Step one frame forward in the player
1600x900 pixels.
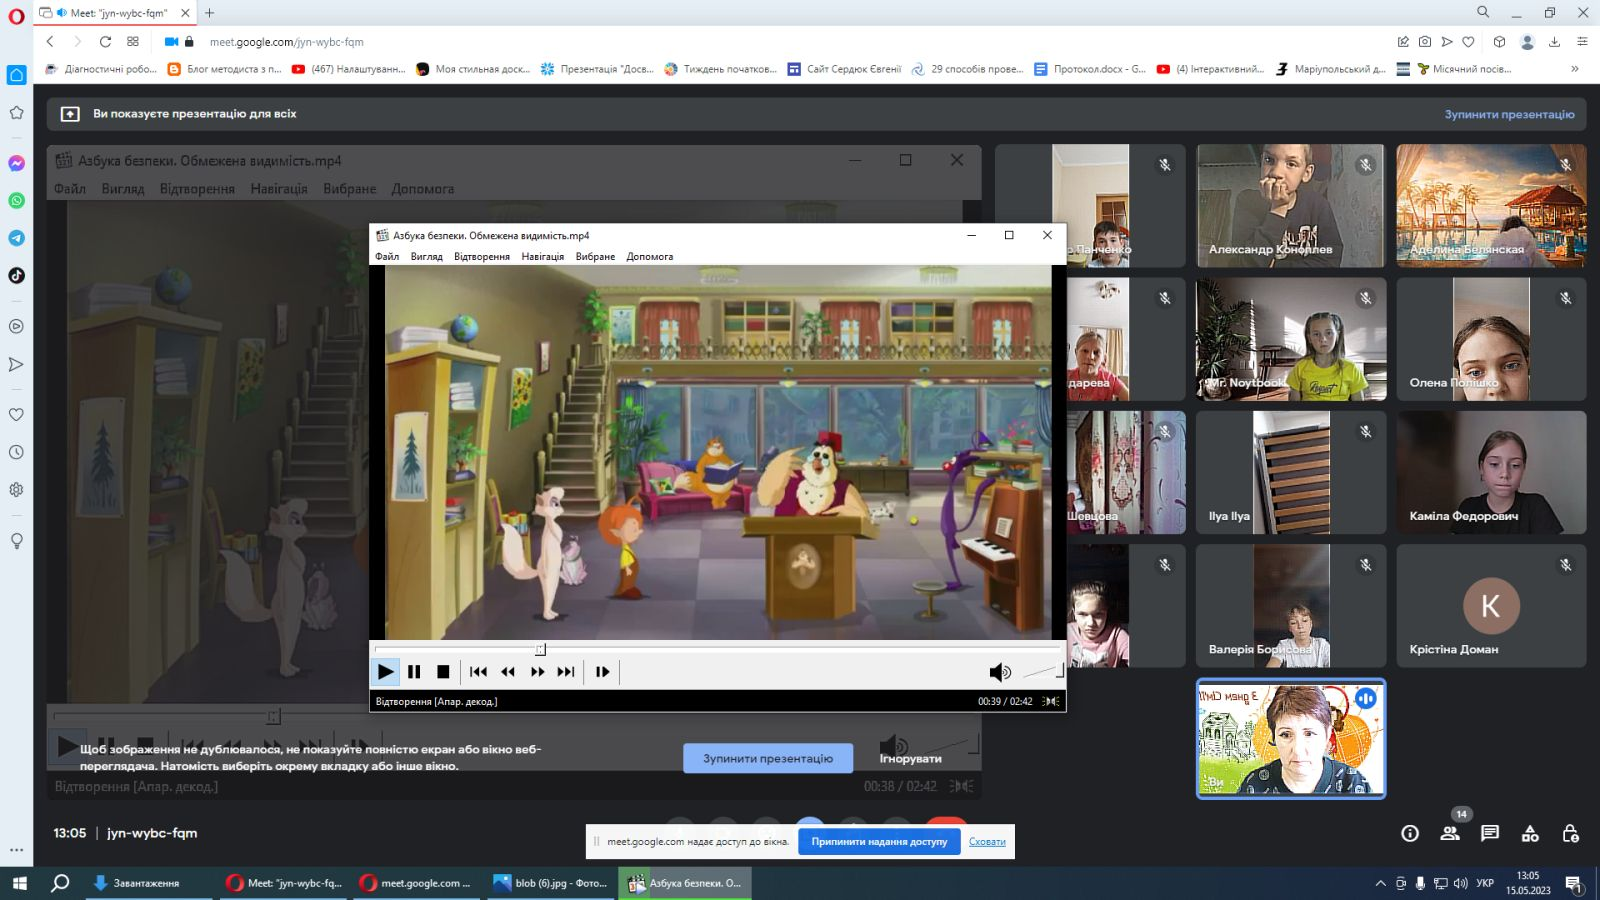[602, 672]
